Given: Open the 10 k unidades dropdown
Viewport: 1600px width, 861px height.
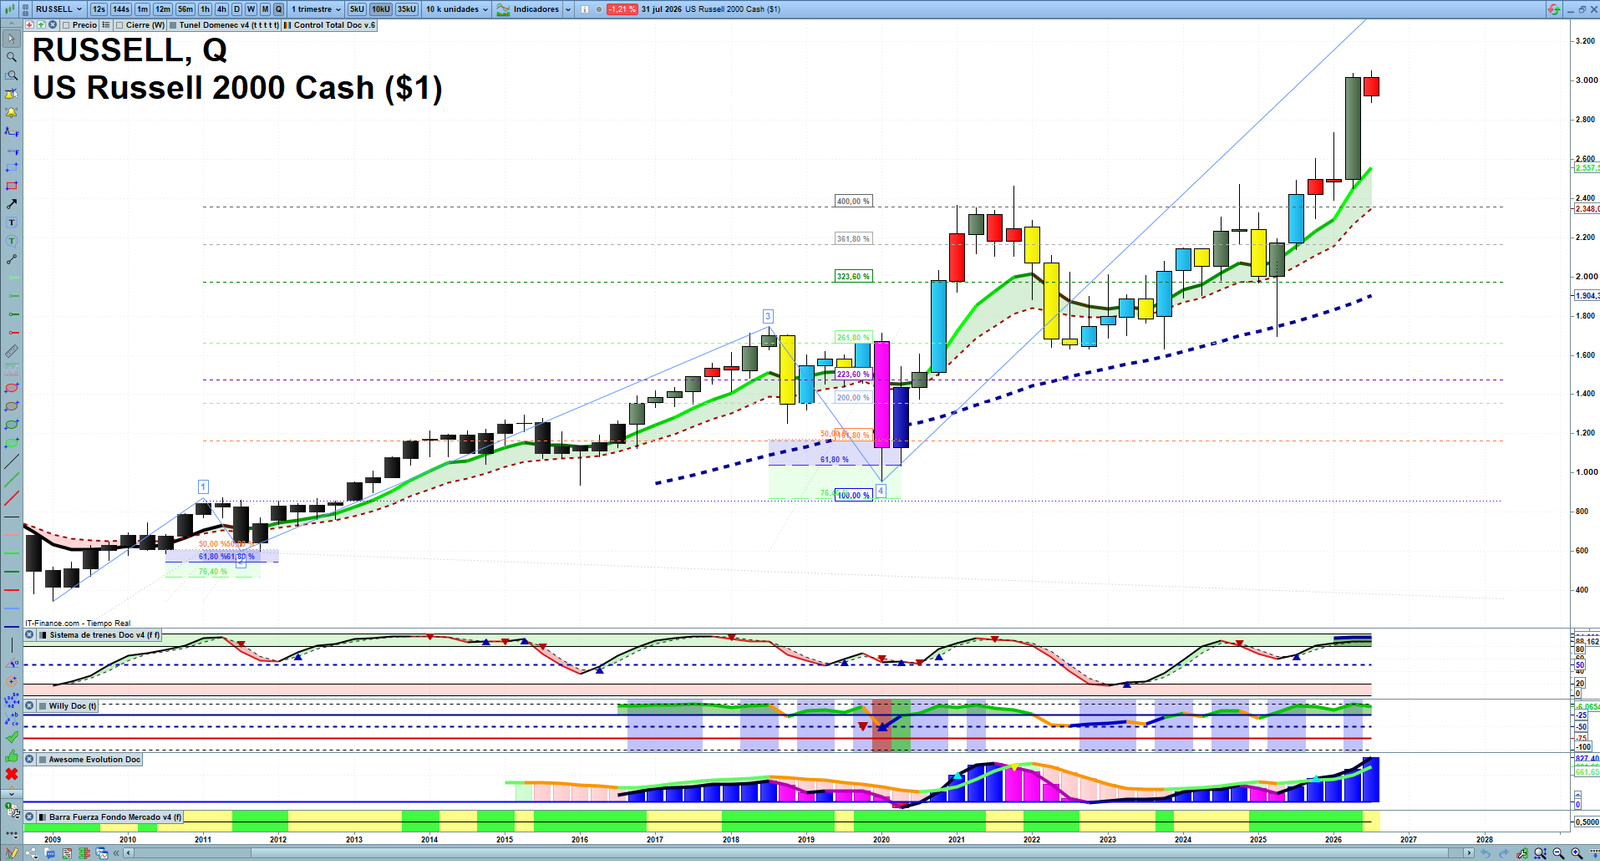Looking at the screenshot, I should [457, 9].
